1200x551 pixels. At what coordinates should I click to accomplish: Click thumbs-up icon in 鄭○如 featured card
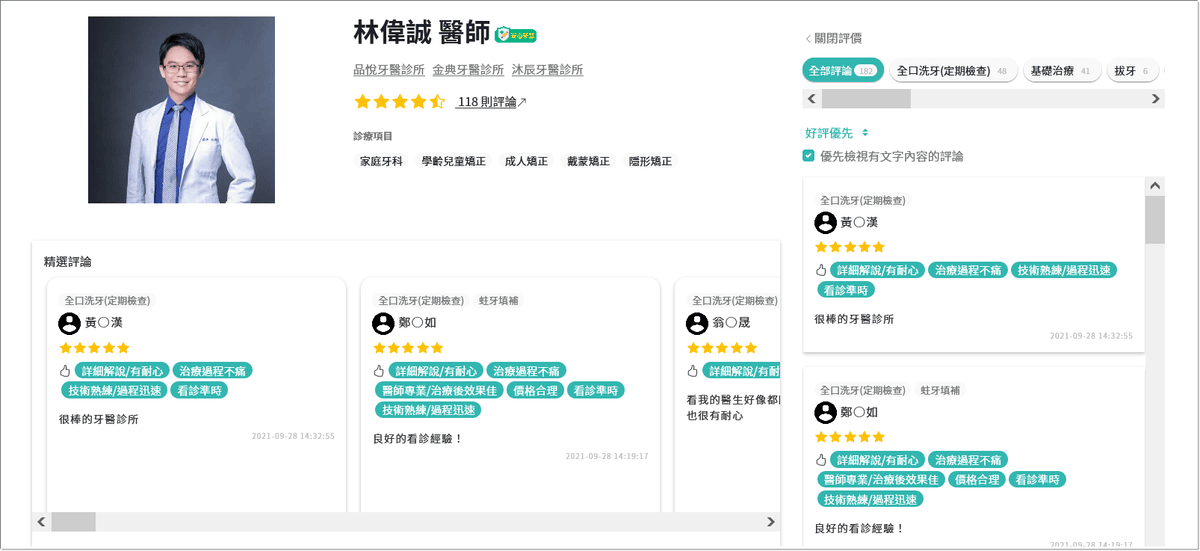coord(379,371)
